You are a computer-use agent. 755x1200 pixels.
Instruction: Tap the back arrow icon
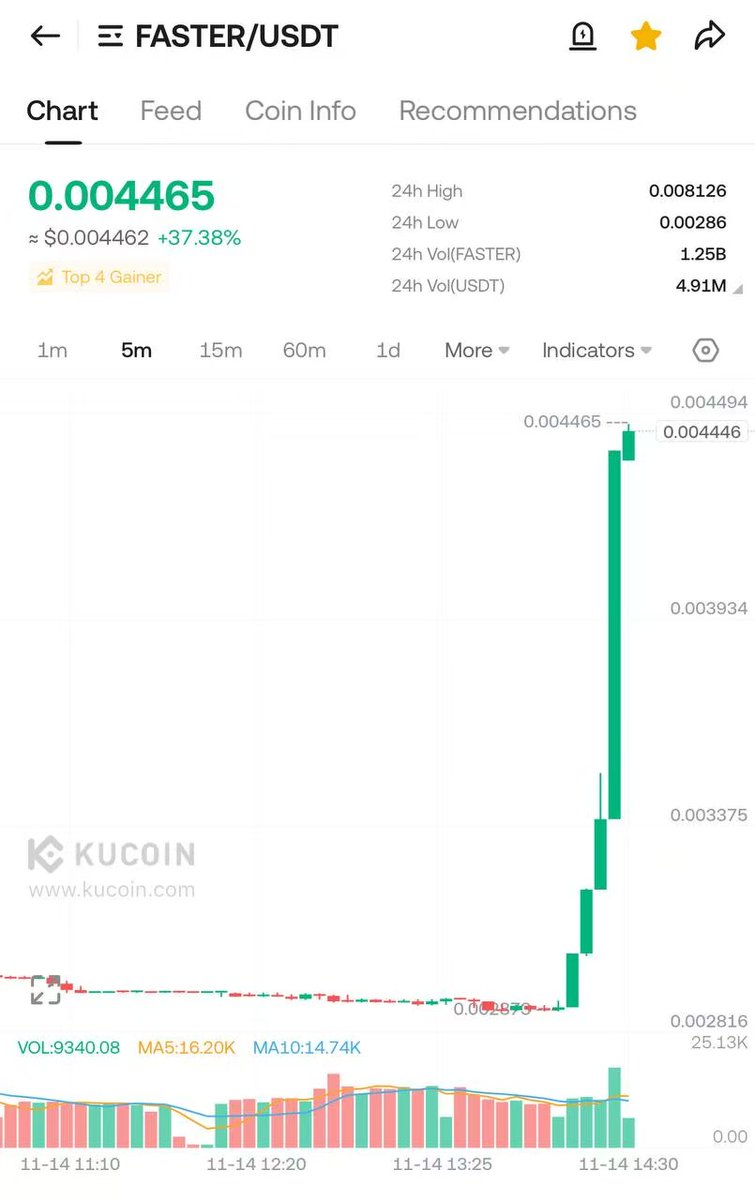point(45,37)
